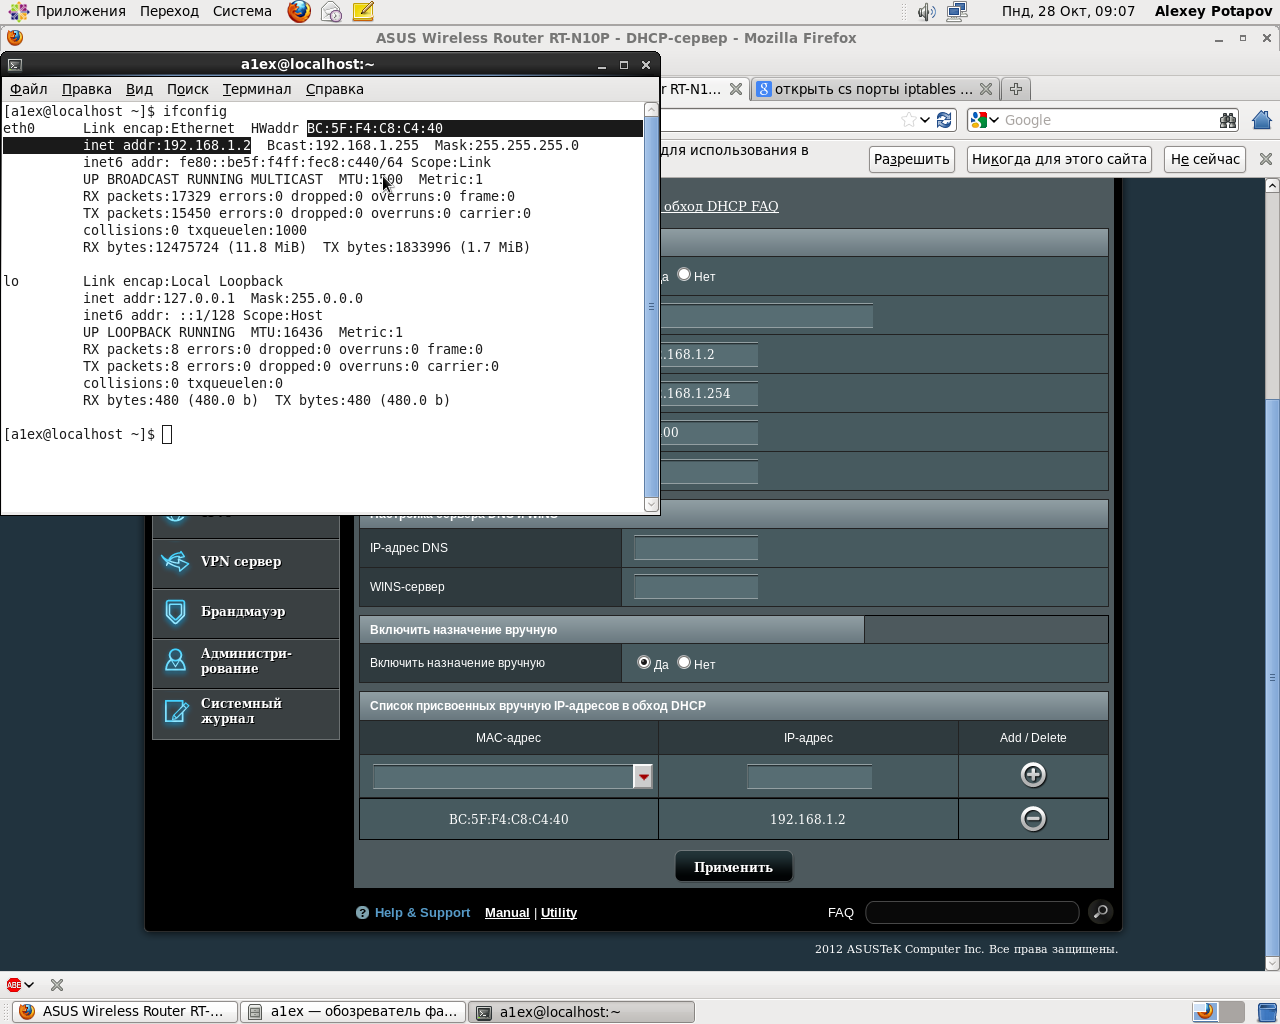Close the add-on bar with the X icon
Screen dimensions: 1280x1024
pyautogui.click(x=57, y=985)
